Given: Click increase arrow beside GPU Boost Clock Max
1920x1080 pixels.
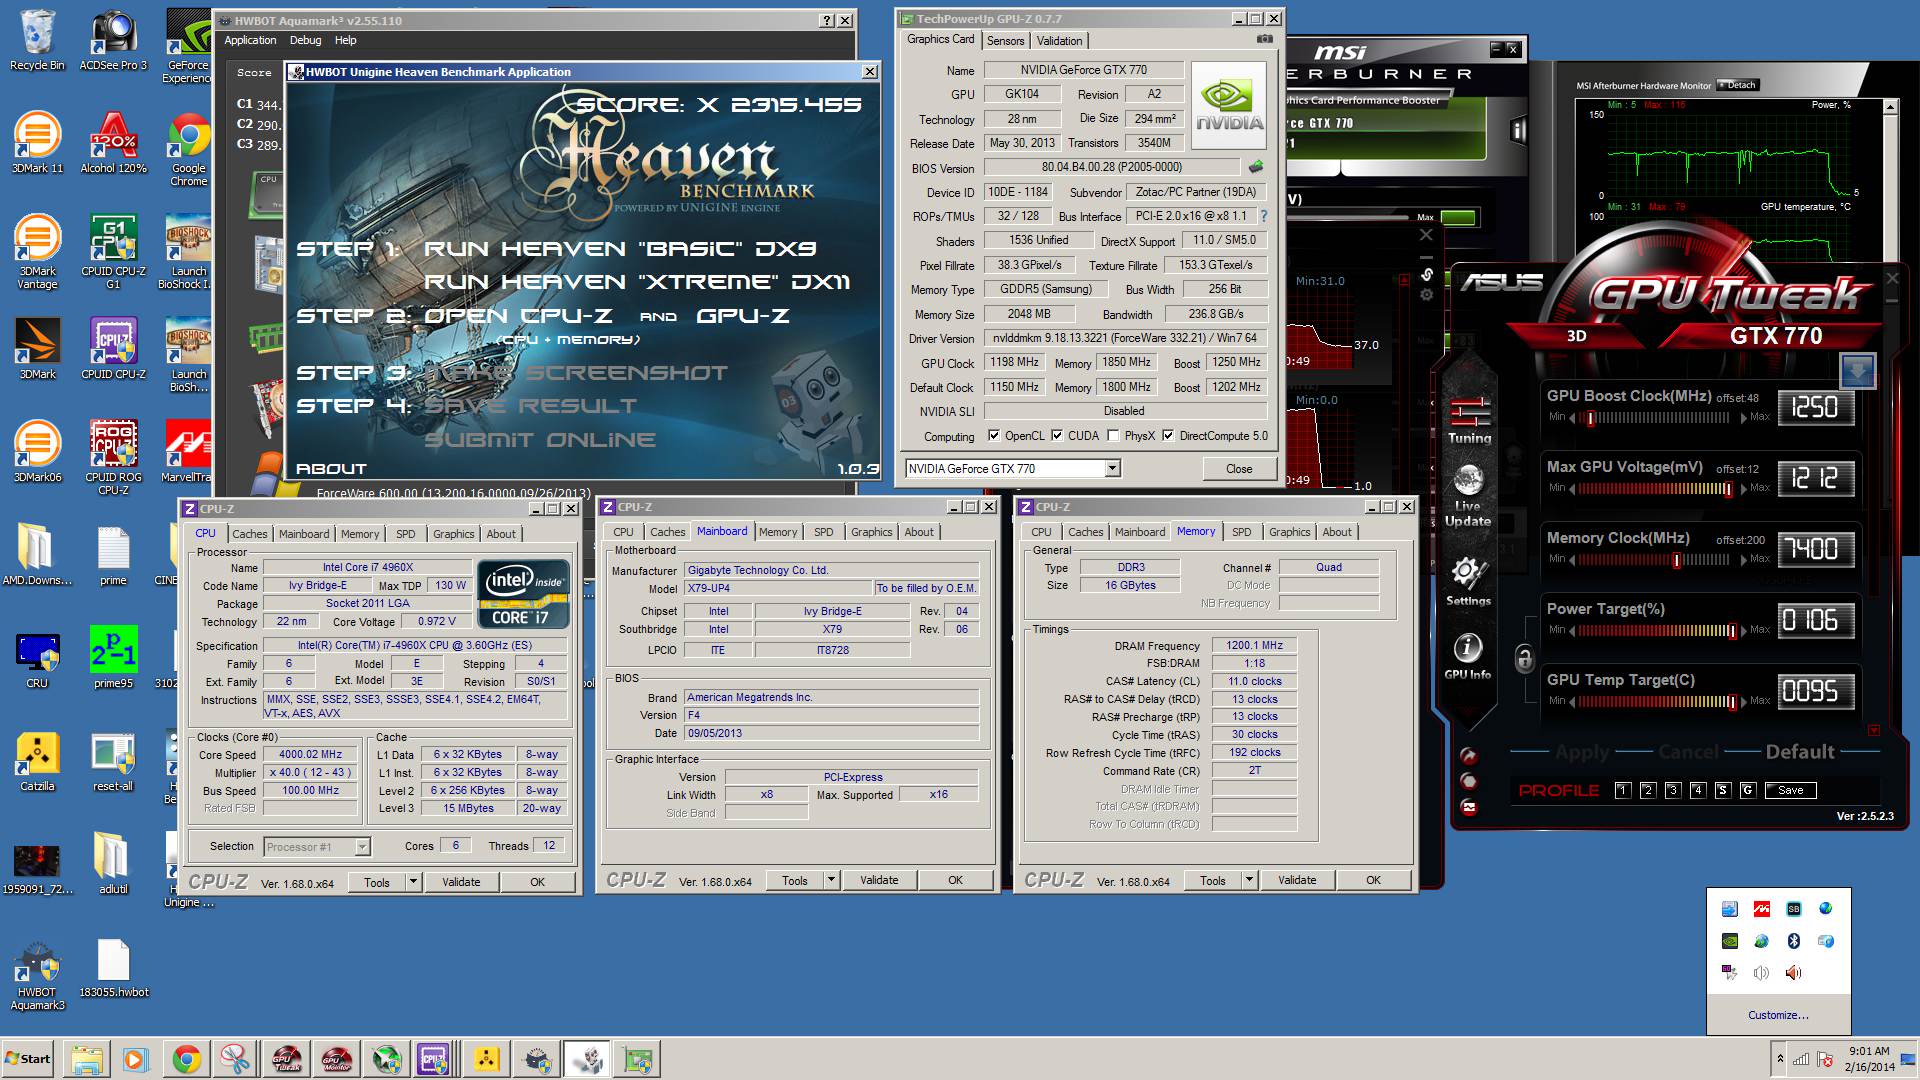Looking at the screenshot, I should coord(1743,417).
